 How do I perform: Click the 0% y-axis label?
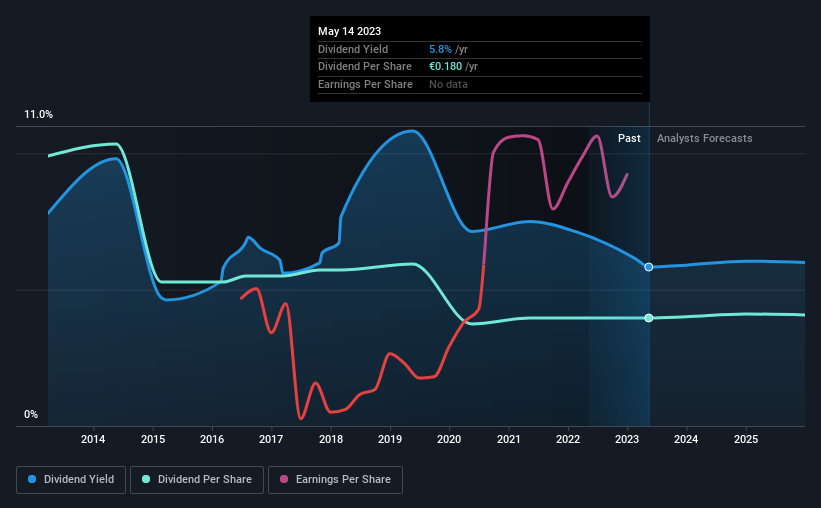(31, 414)
